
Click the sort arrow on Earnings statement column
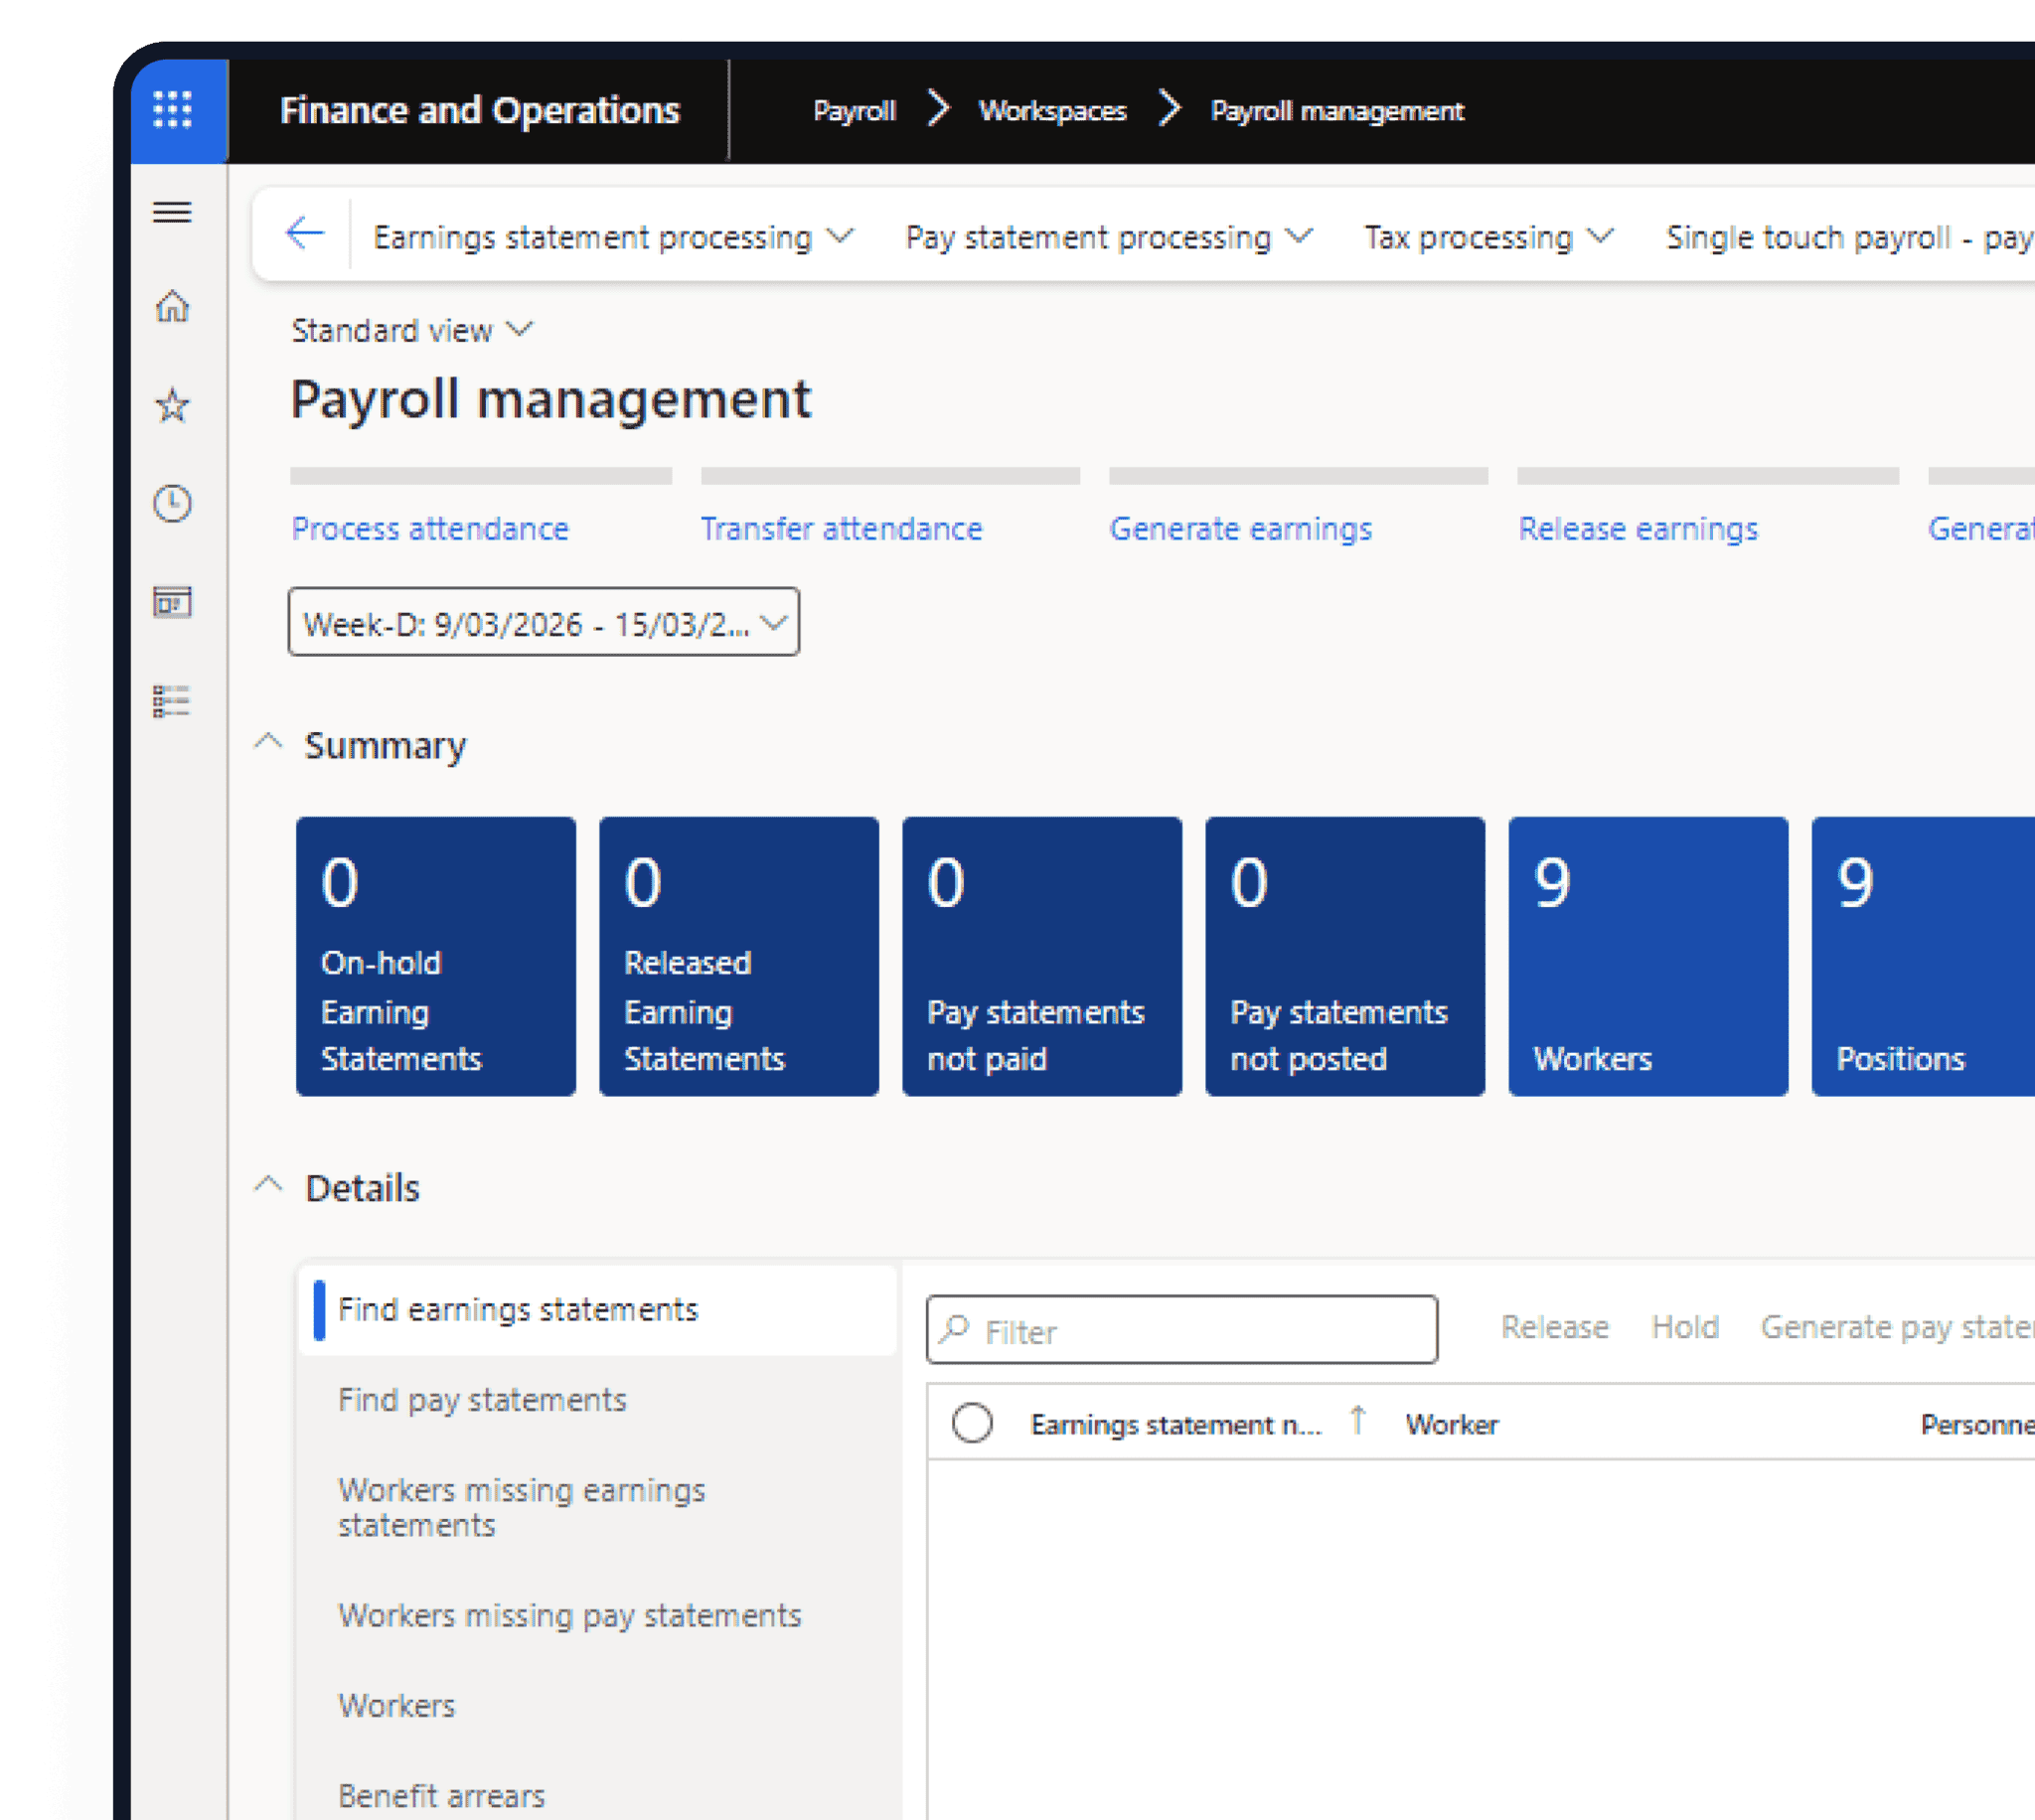[x=1357, y=1420]
